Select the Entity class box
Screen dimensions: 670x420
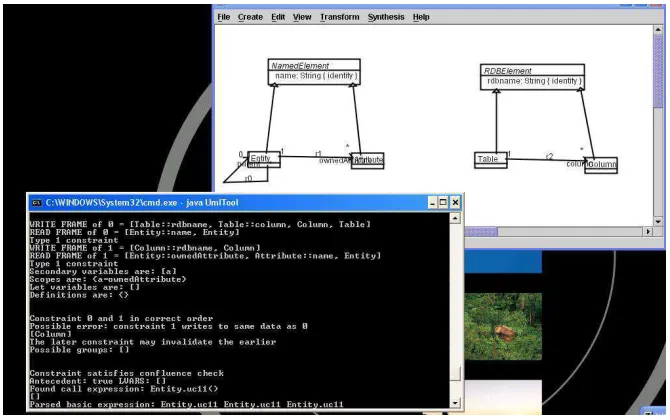click(264, 159)
